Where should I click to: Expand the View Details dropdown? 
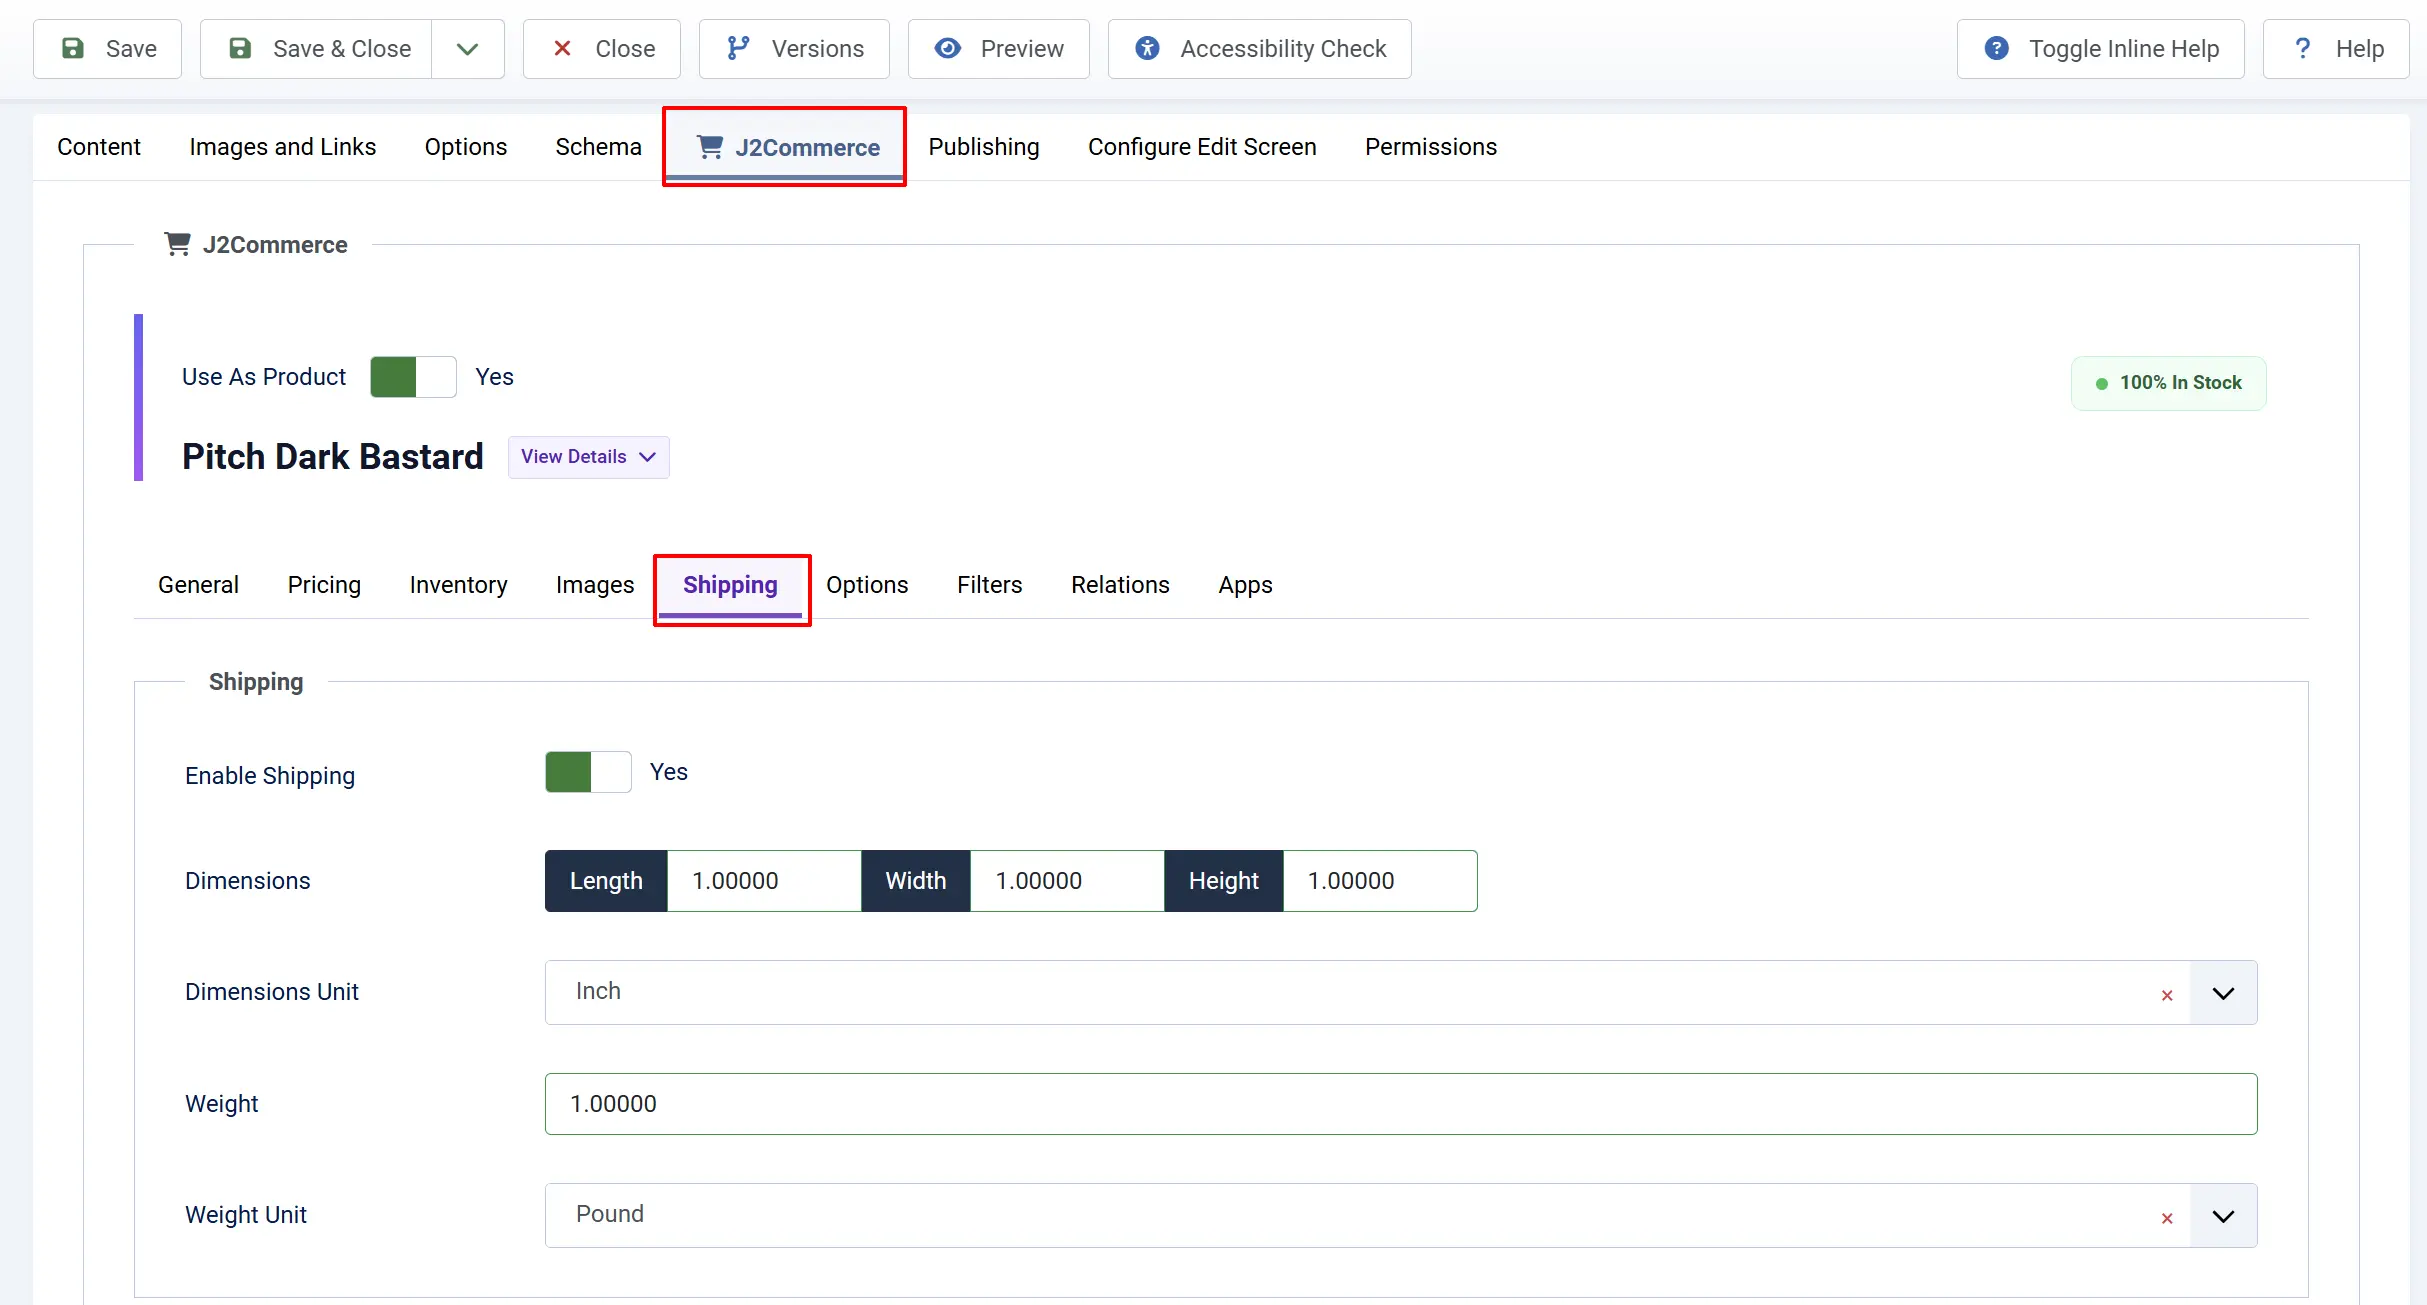[x=588, y=457]
